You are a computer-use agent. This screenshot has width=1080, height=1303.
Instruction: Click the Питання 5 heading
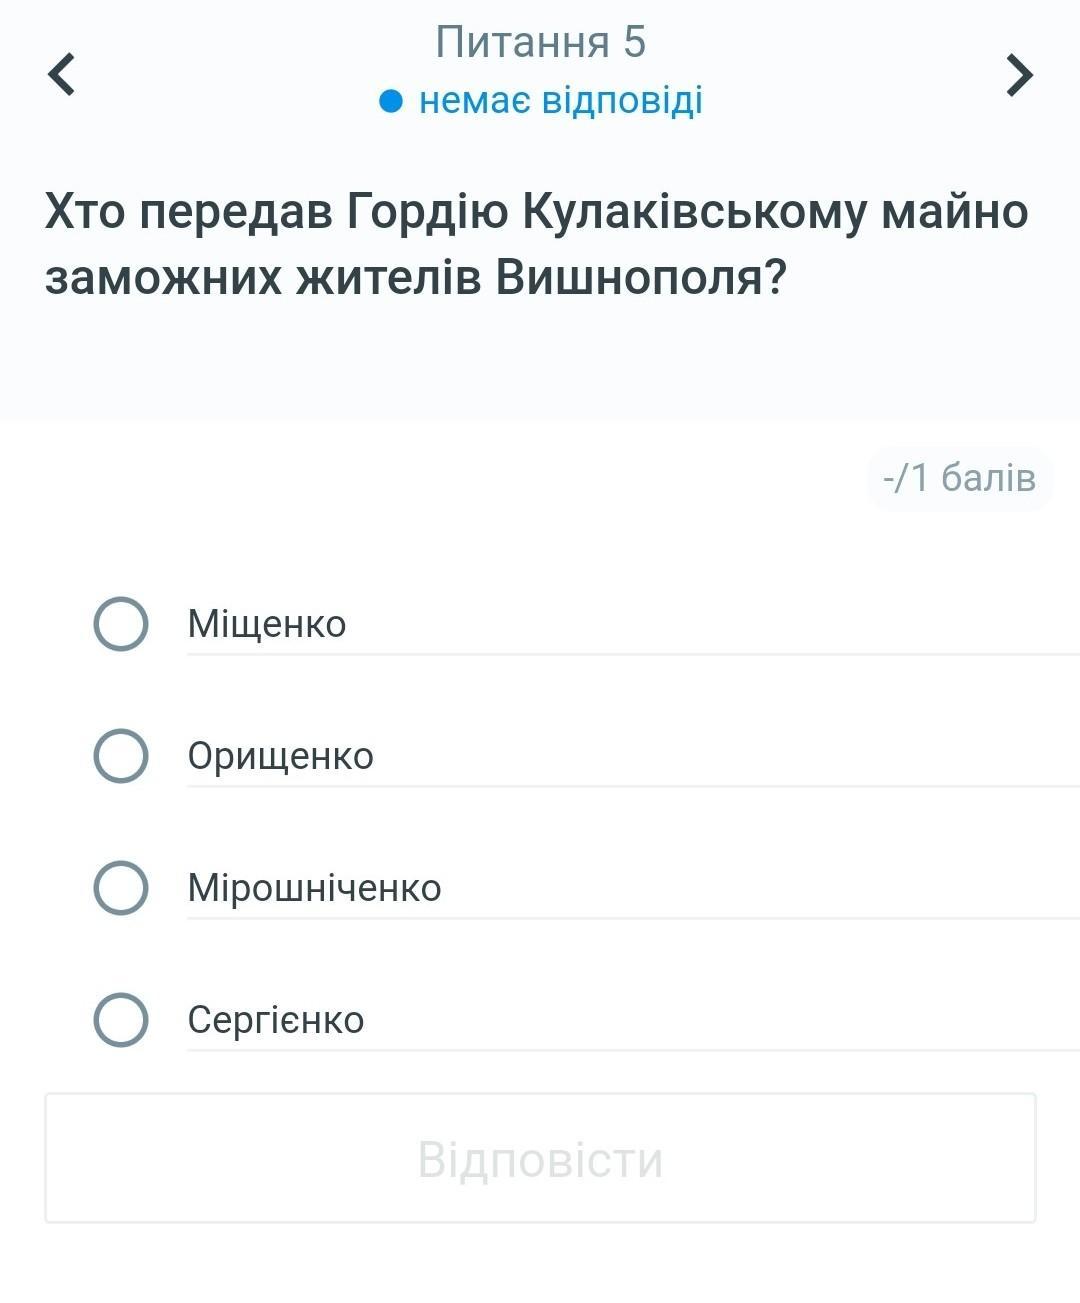(x=540, y=42)
